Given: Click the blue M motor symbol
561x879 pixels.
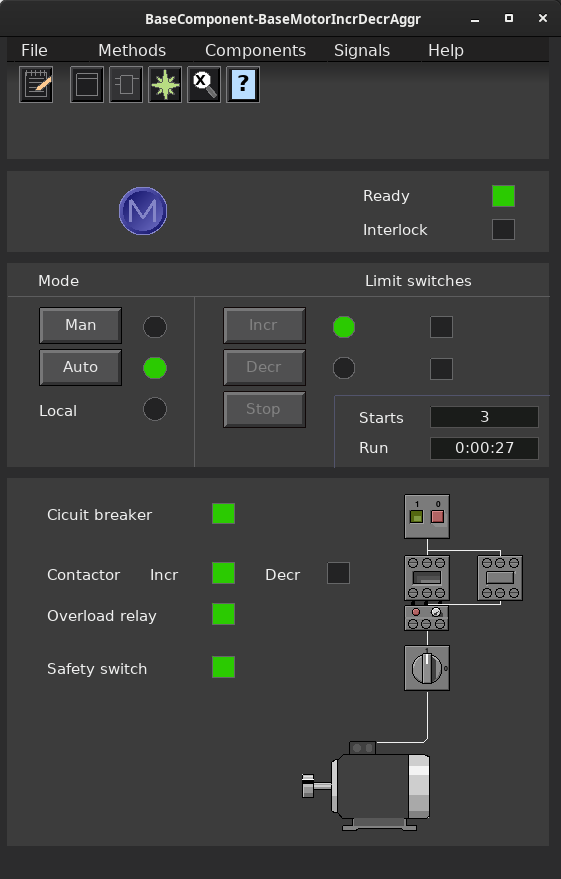Looking at the screenshot, I should point(143,211).
